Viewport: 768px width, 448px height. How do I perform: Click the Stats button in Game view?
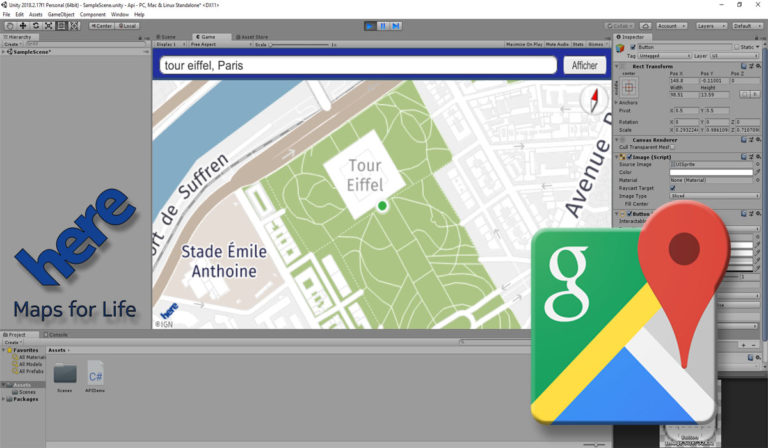(578, 44)
